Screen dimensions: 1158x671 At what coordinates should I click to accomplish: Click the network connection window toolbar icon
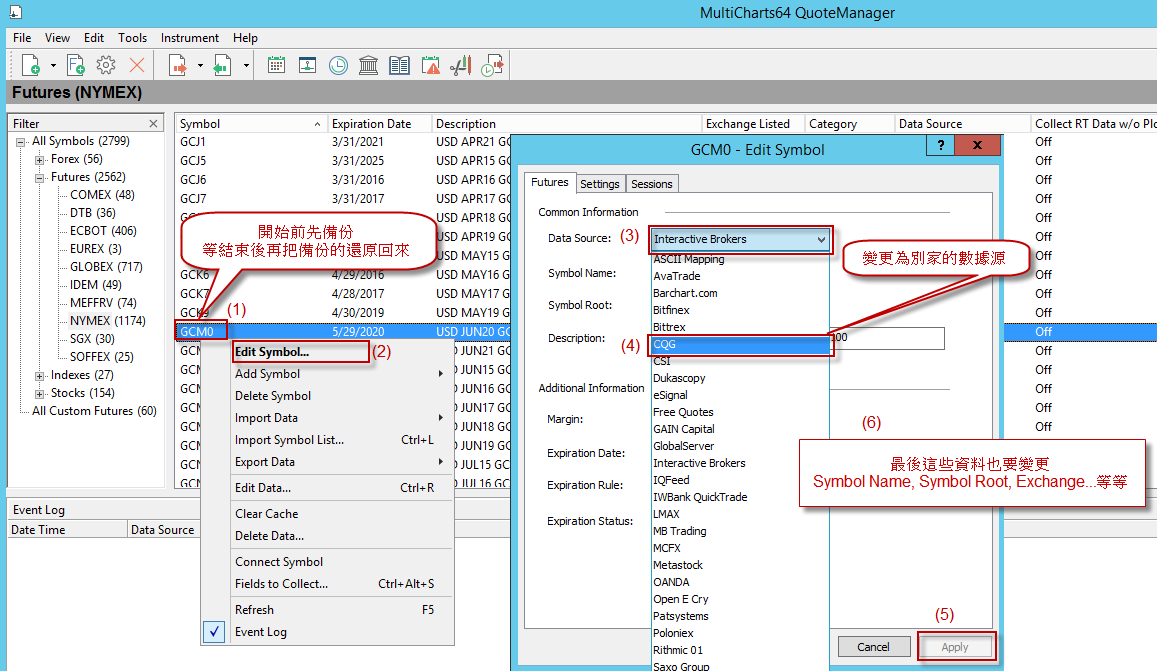click(307, 65)
